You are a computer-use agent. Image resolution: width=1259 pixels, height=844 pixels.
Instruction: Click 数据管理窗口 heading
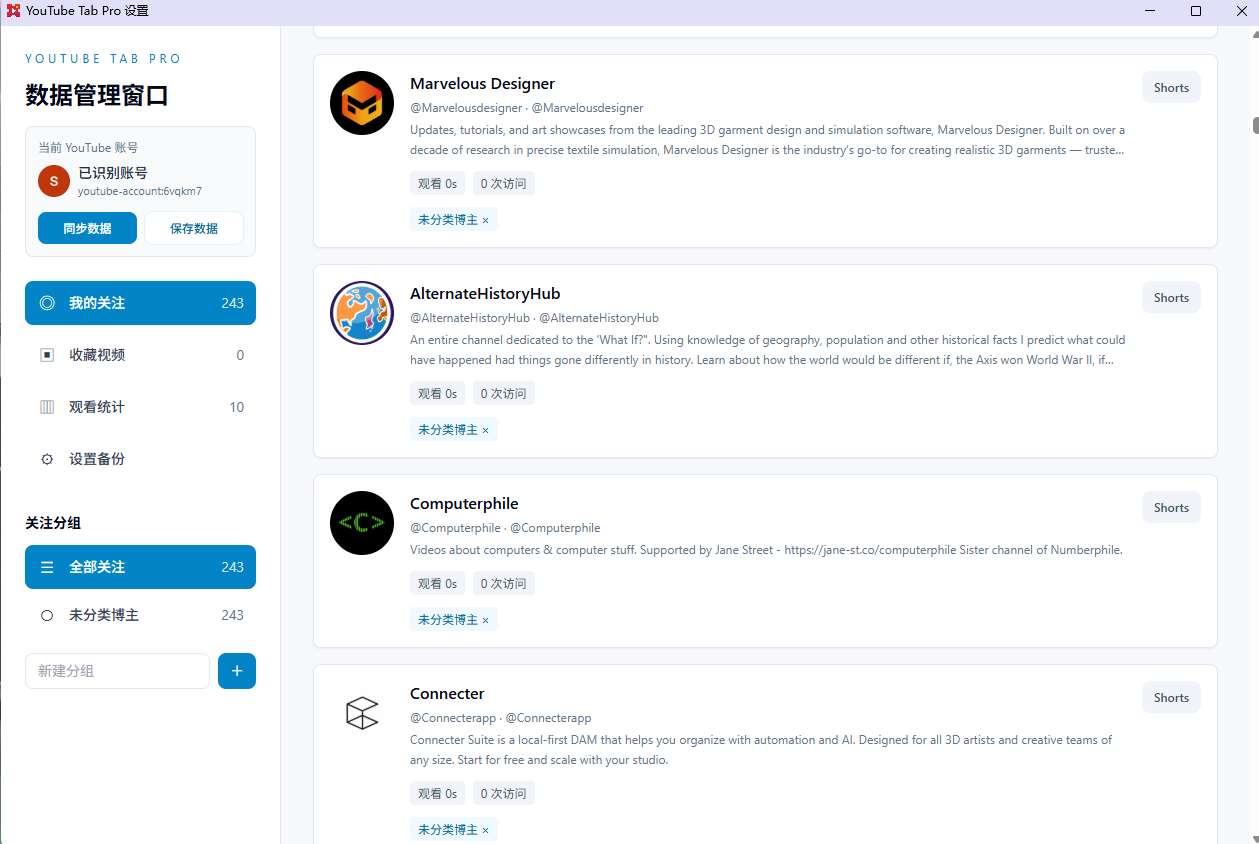[97, 96]
